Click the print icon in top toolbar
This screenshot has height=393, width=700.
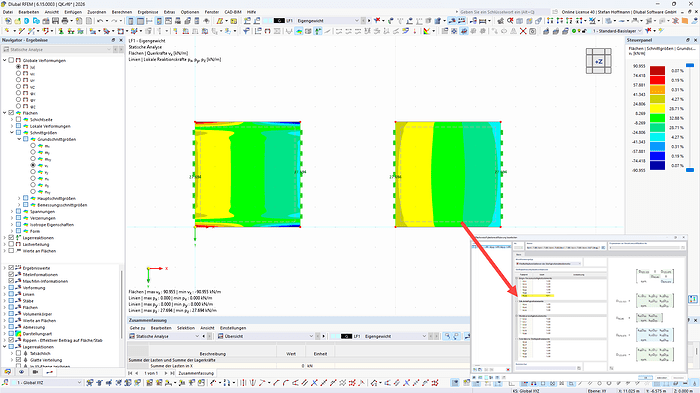tap(65, 21)
